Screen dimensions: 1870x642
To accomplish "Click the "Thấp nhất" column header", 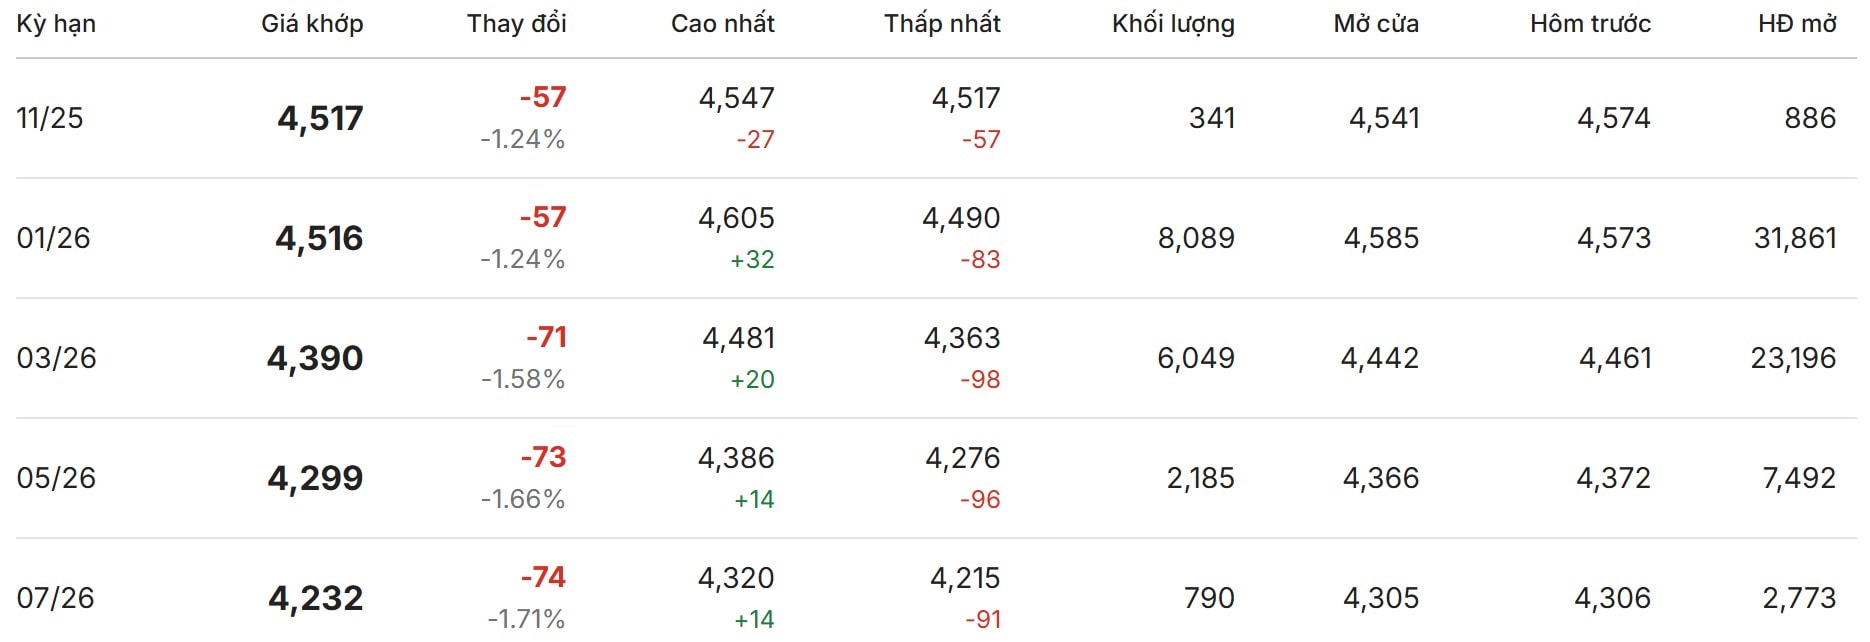I will pos(942,24).
